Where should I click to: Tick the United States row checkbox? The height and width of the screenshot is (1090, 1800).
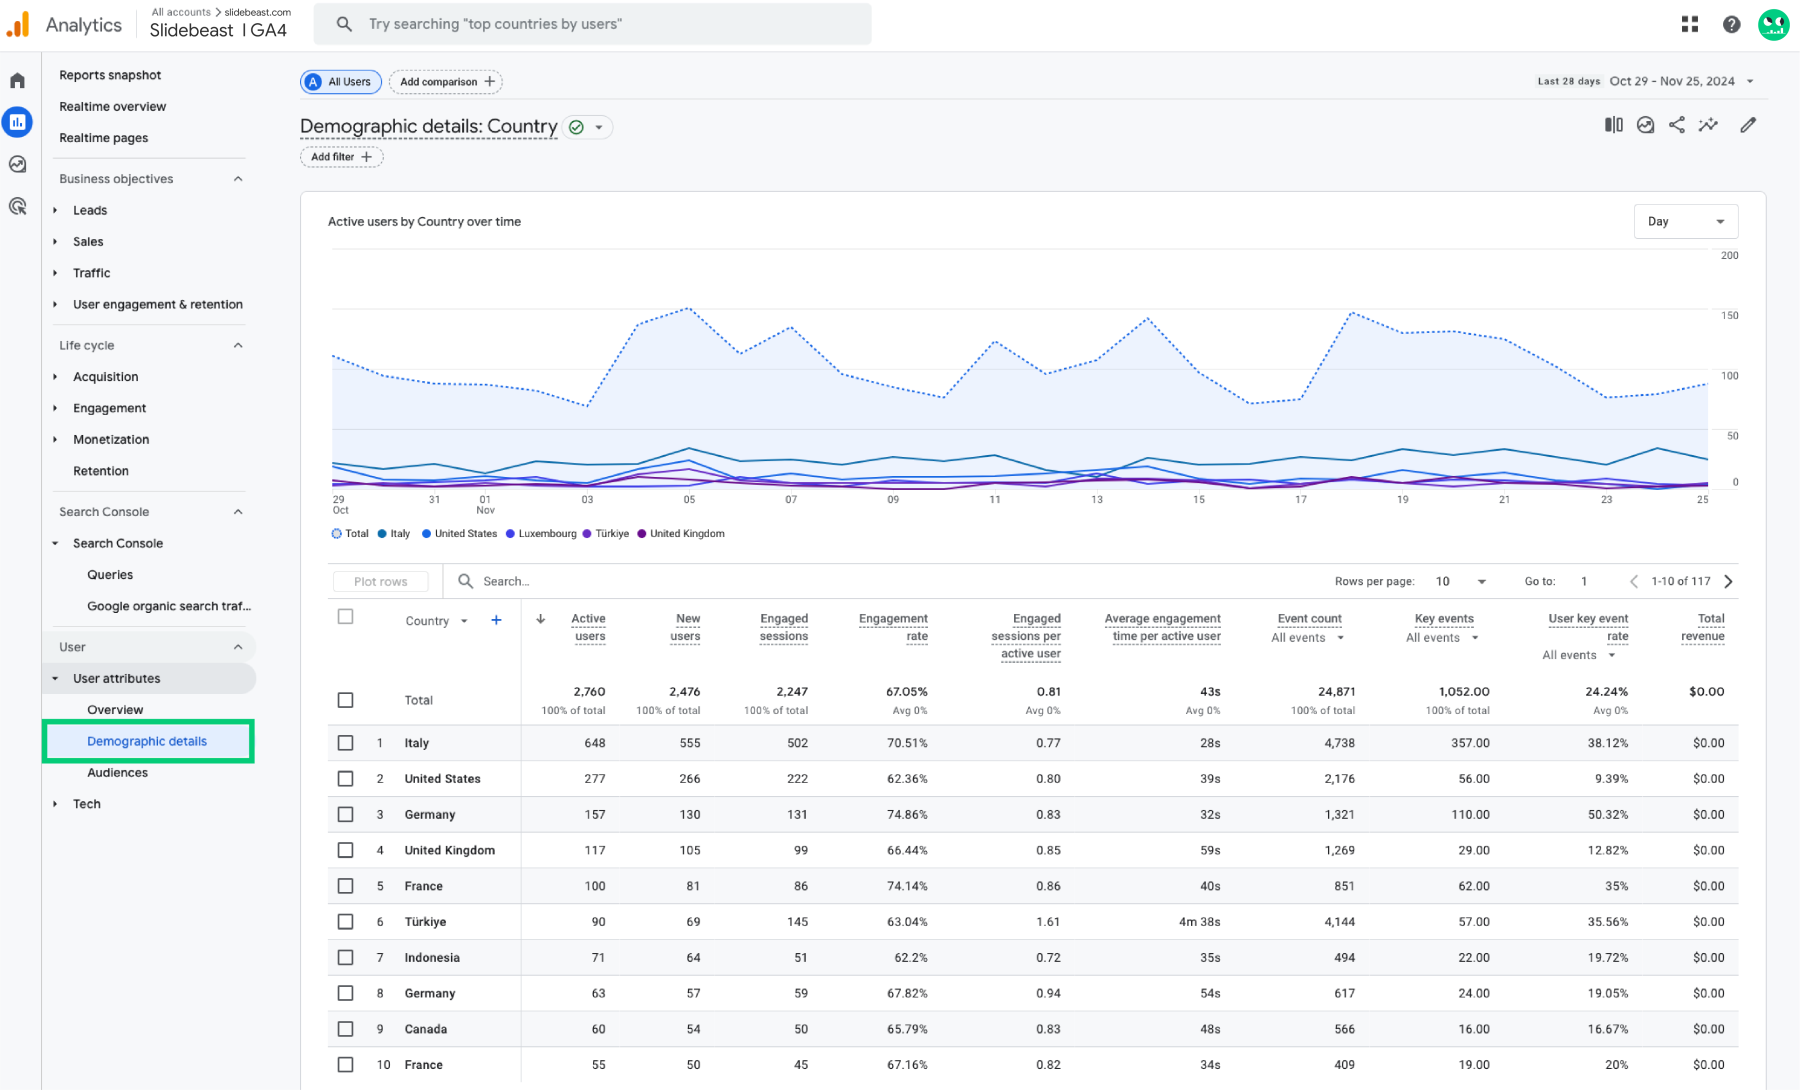345,779
